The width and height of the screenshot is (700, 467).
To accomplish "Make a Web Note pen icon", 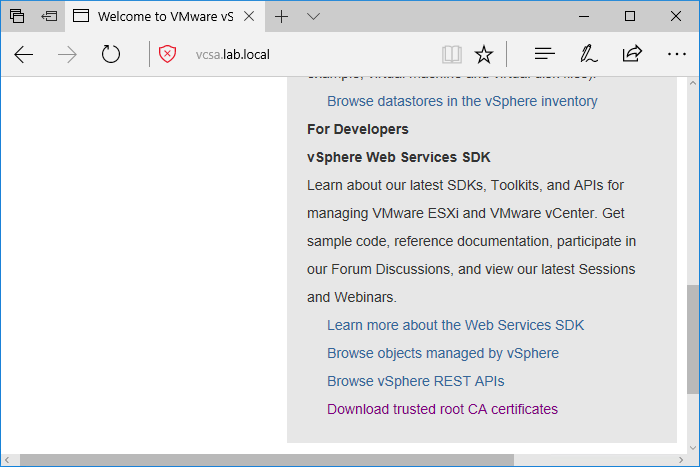I will (x=588, y=54).
